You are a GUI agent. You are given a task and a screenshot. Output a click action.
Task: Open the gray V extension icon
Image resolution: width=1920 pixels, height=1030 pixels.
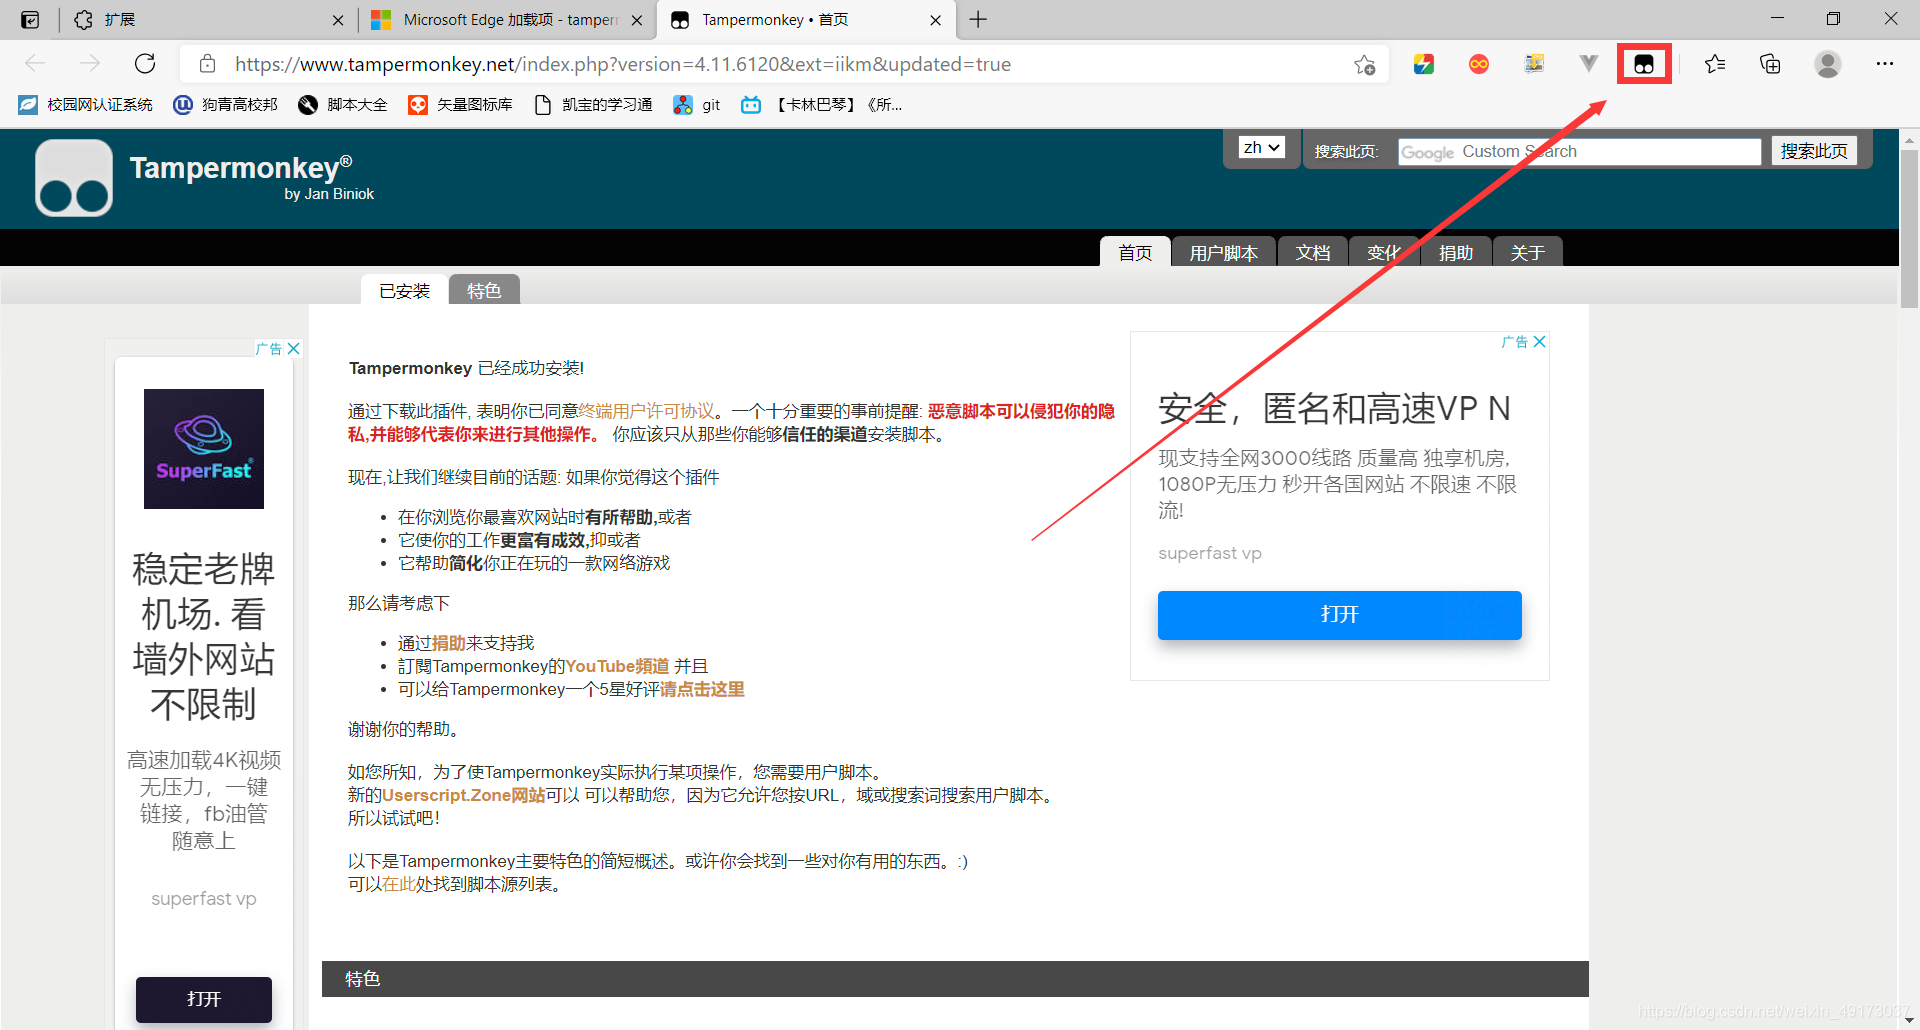pyautogui.click(x=1589, y=64)
